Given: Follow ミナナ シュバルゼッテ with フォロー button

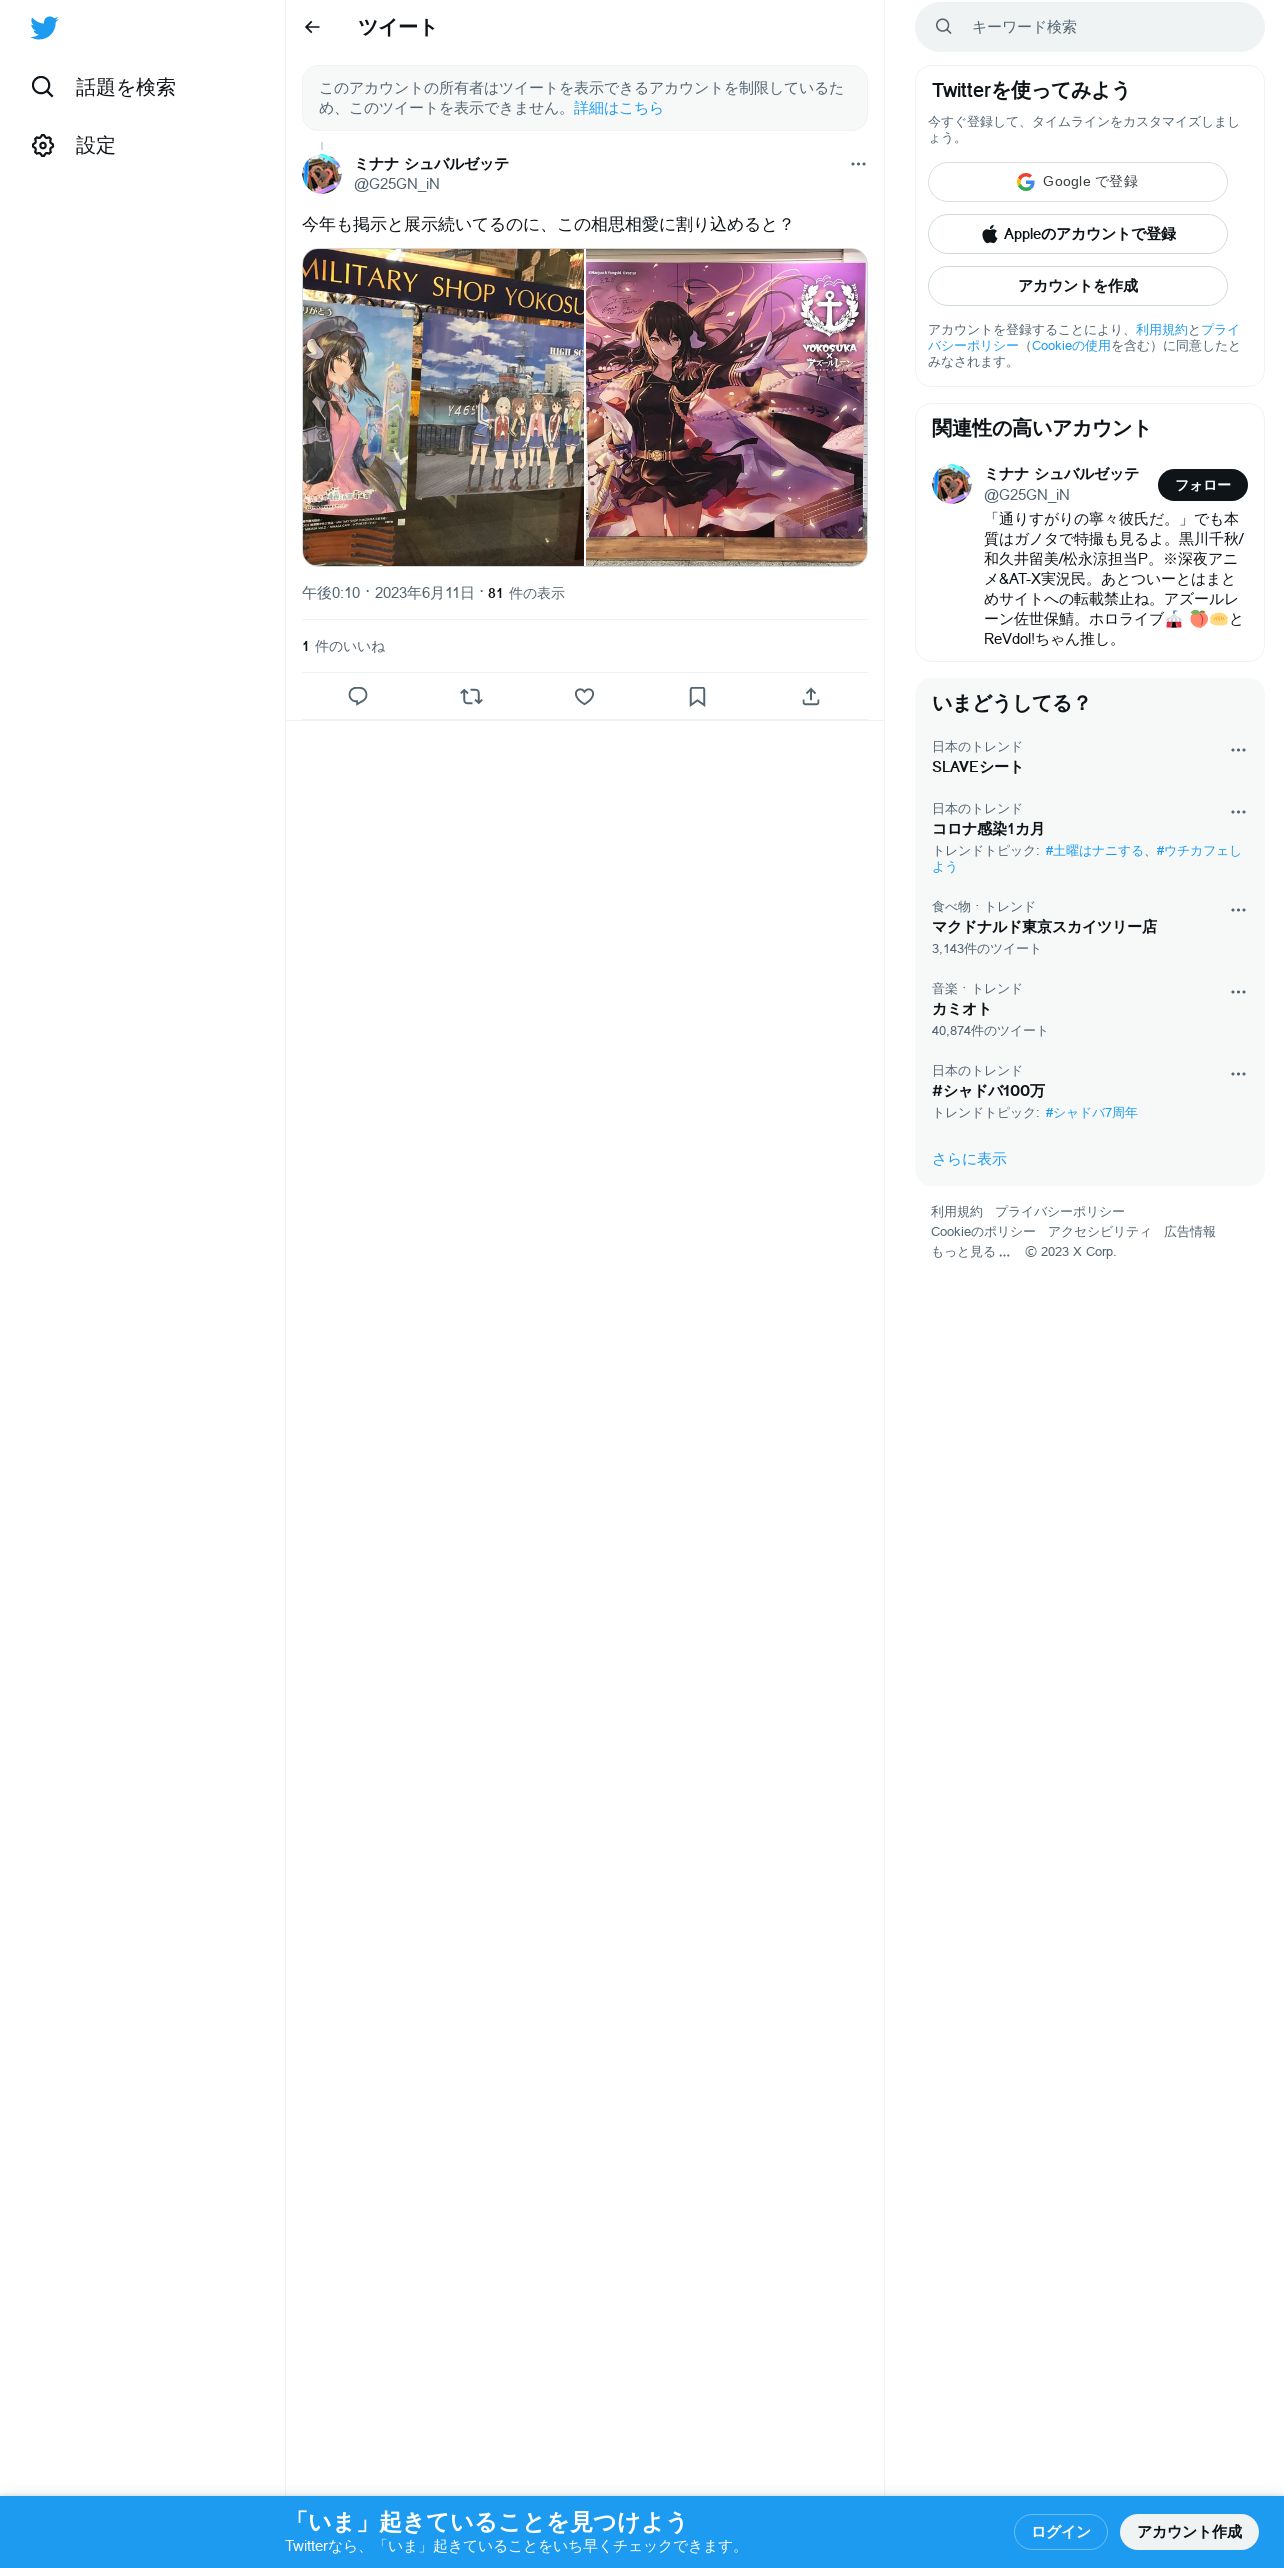Looking at the screenshot, I should pos(1203,485).
